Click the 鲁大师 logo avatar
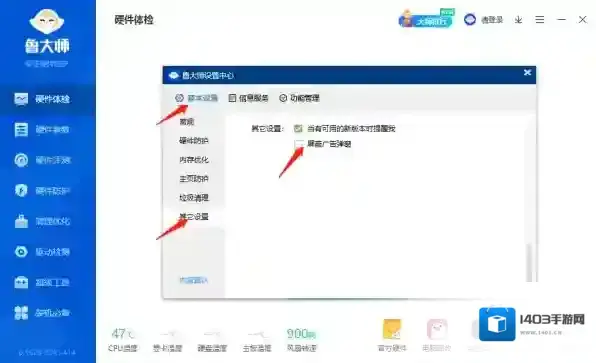 coord(46,22)
